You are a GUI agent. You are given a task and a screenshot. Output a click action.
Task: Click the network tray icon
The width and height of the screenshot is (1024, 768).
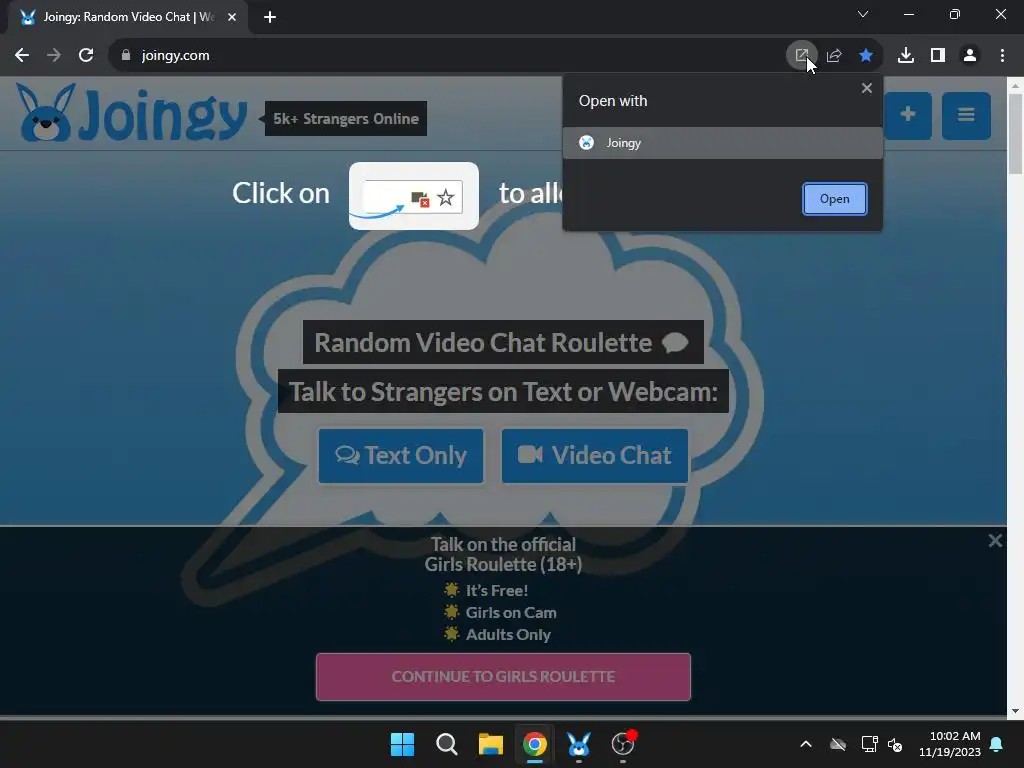point(869,744)
